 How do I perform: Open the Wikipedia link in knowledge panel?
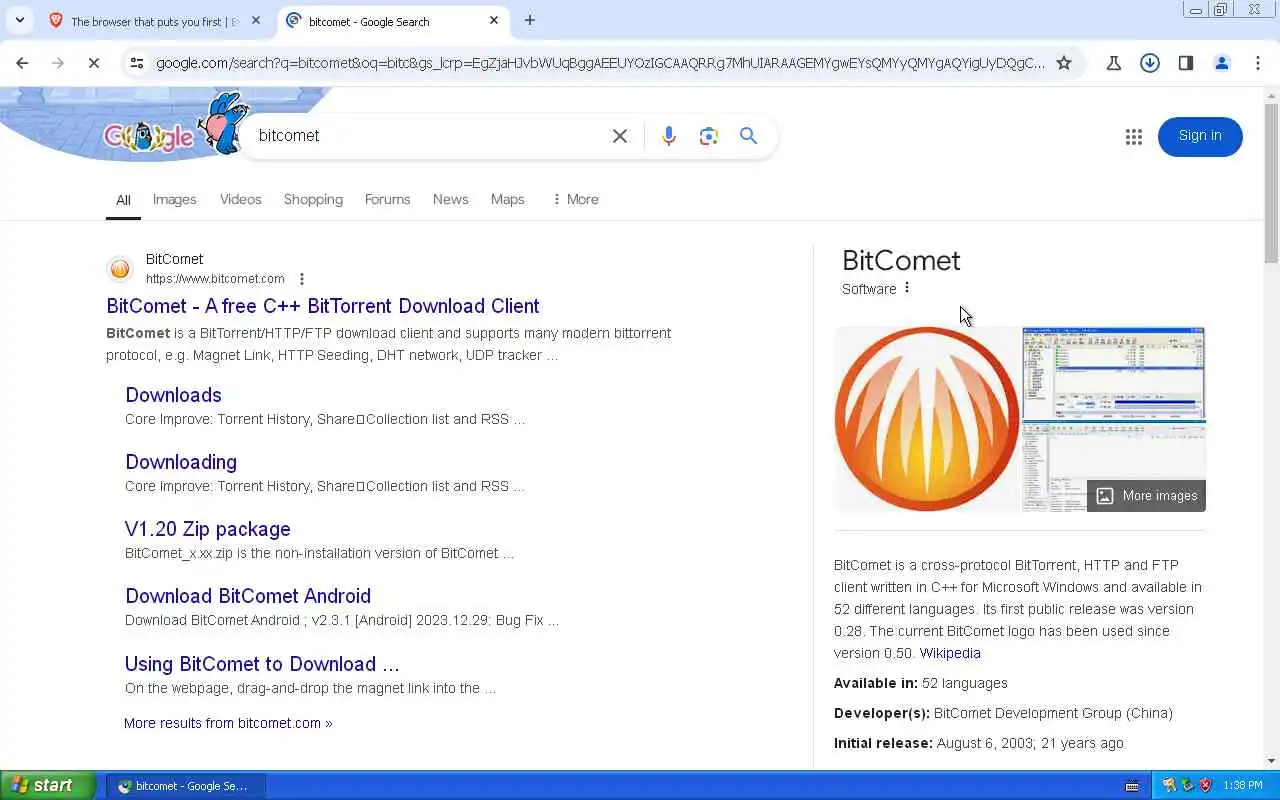[950, 653]
